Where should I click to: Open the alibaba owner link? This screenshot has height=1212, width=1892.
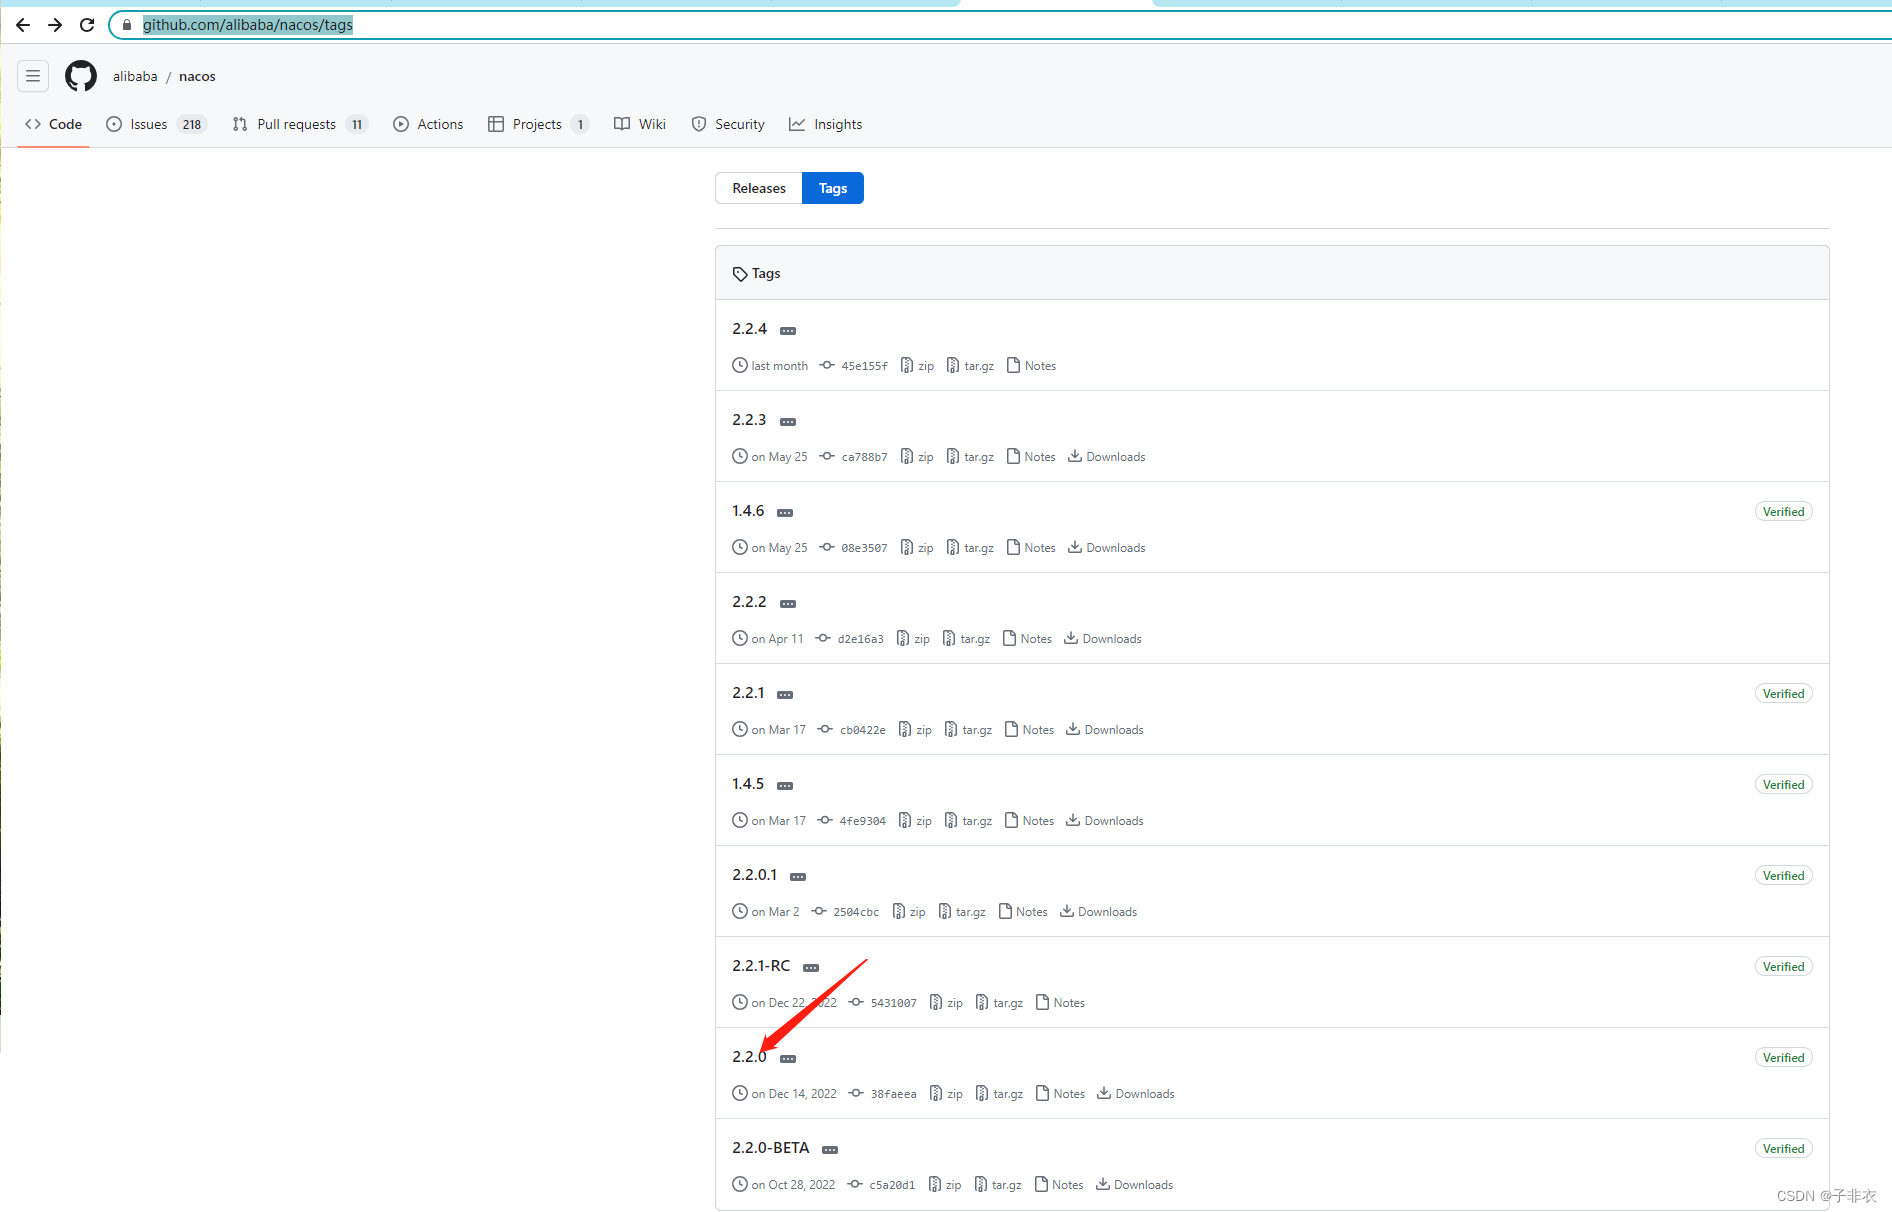pyautogui.click(x=135, y=77)
